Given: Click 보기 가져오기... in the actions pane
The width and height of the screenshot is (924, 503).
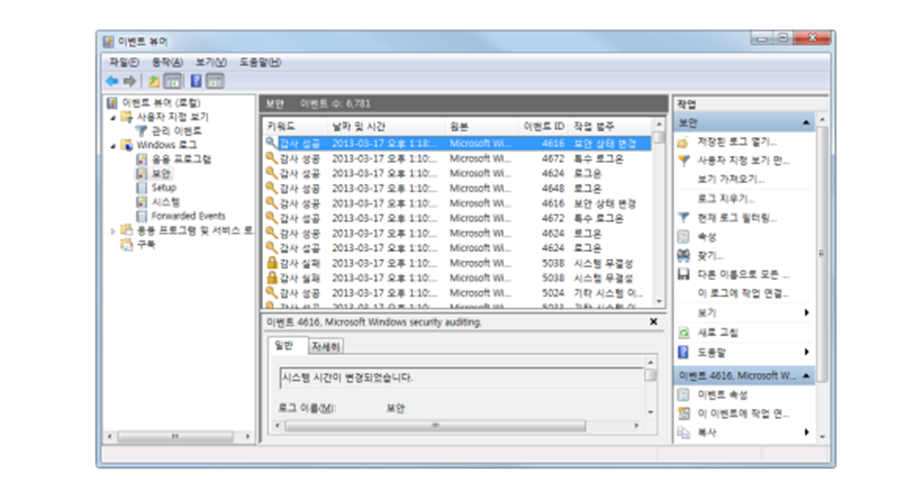Looking at the screenshot, I should click(731, 179).
